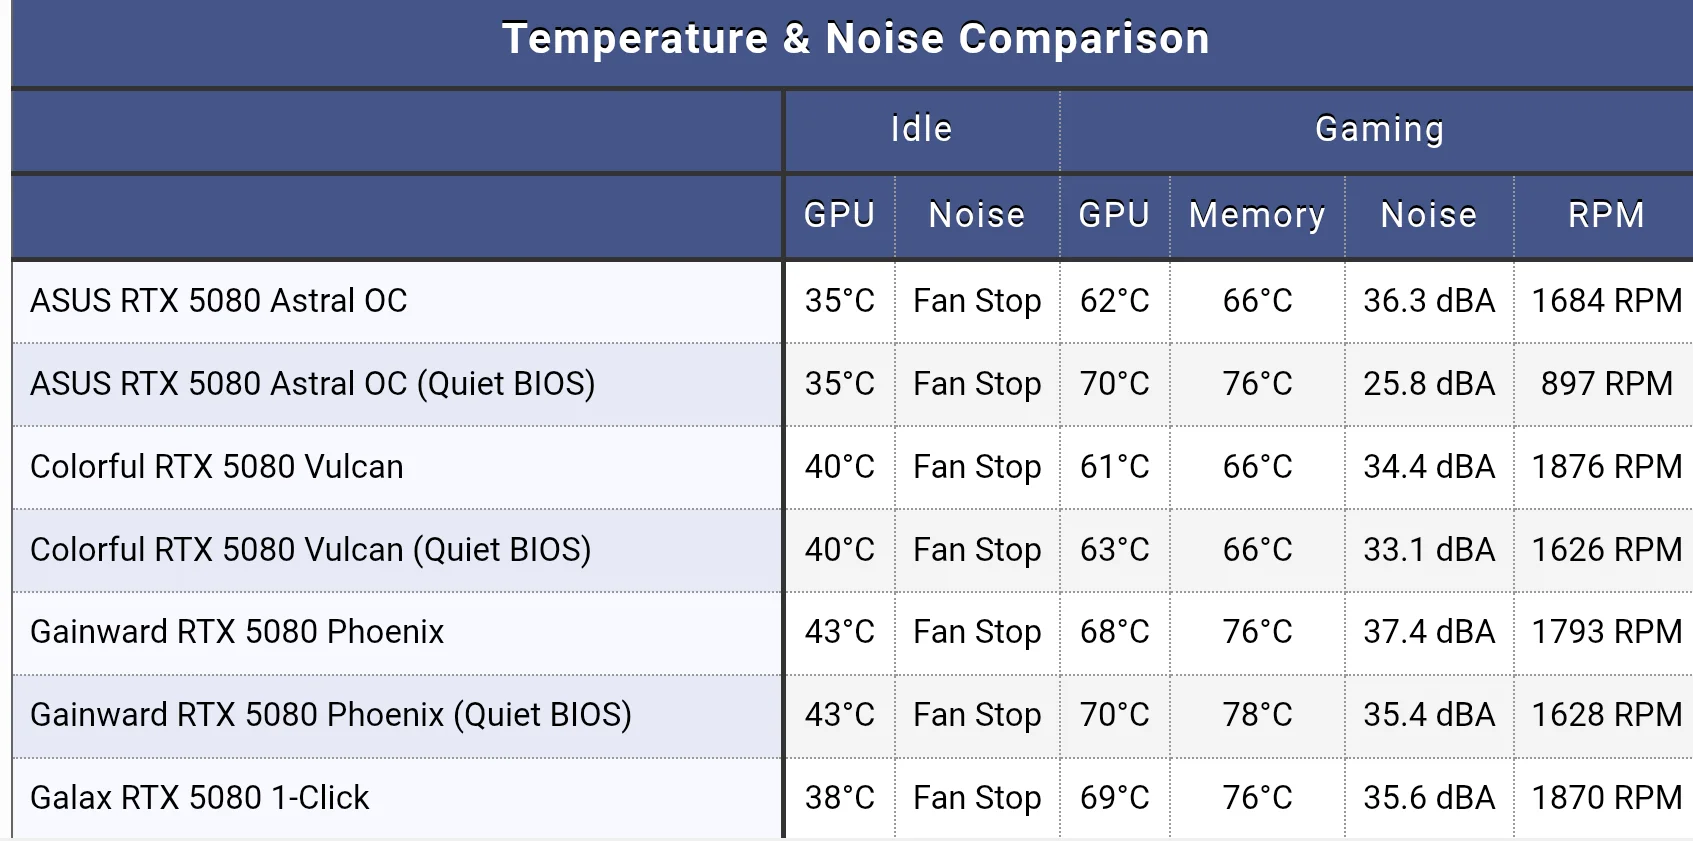The height and width of the screenshot is (841, 1693).
Task: Click the Colorful RTX 5080 Vulcan row label
Action: point(217,466)
